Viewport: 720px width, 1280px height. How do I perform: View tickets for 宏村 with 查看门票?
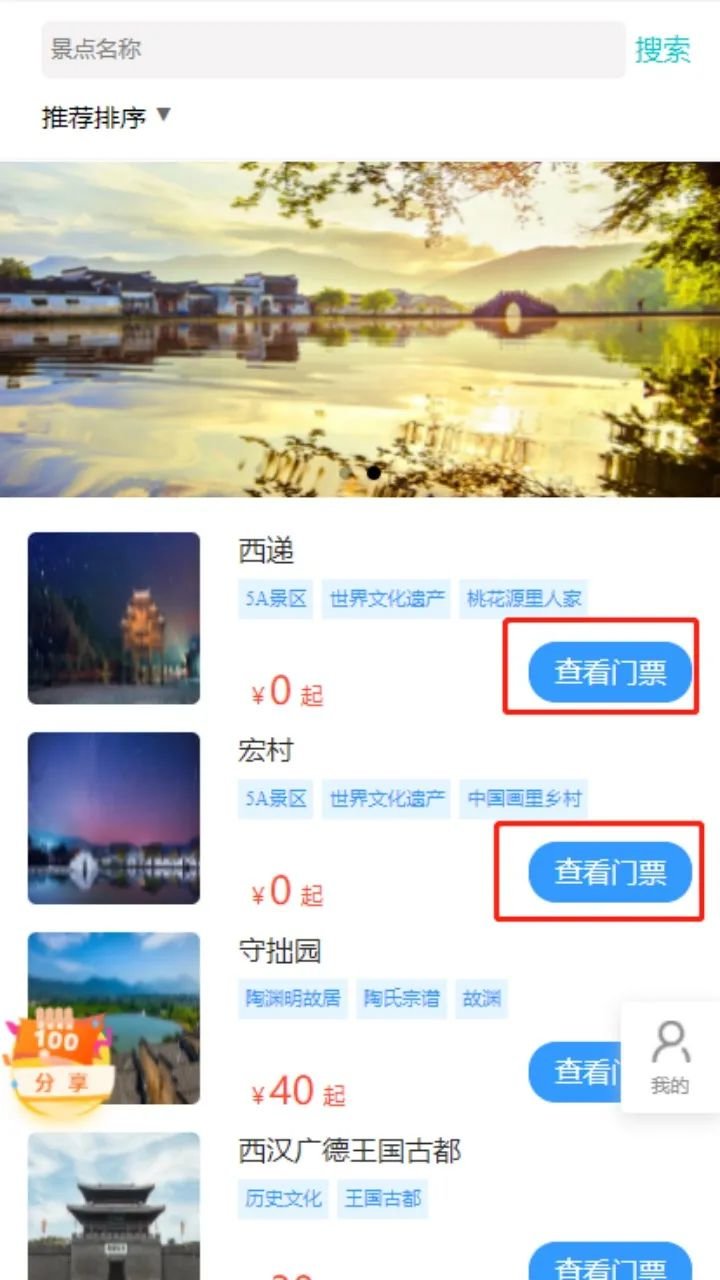tap(610, 872)
